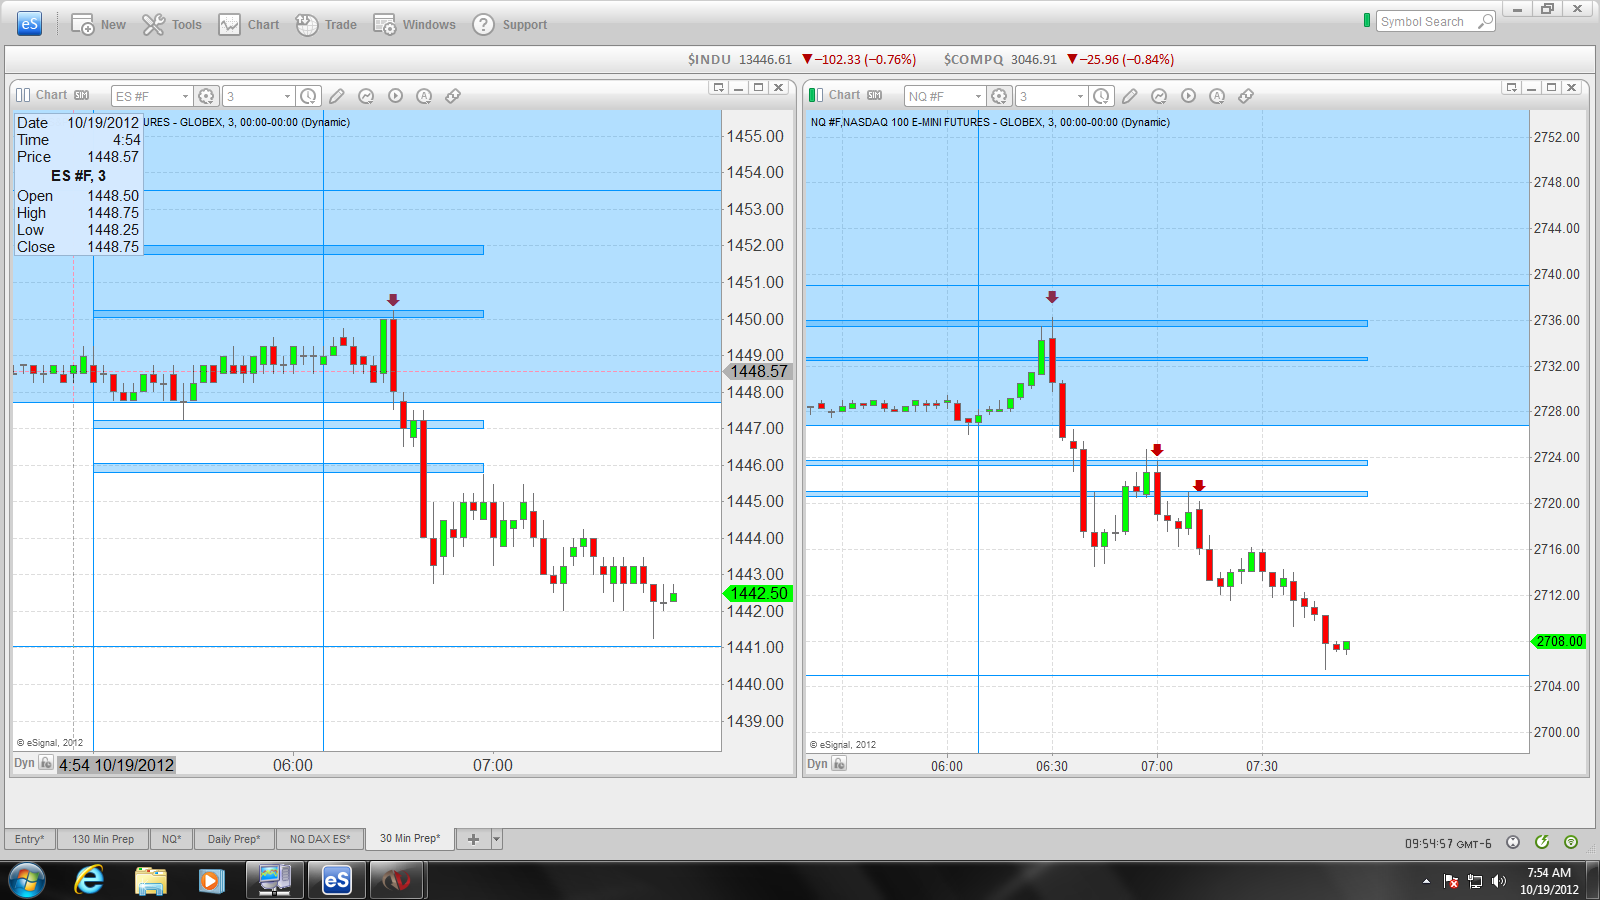Screen dimensions: 1600x900
Task: Click the Symbol Search magnifier icon
Action: pyautogui.click(x=1485, y=21)
